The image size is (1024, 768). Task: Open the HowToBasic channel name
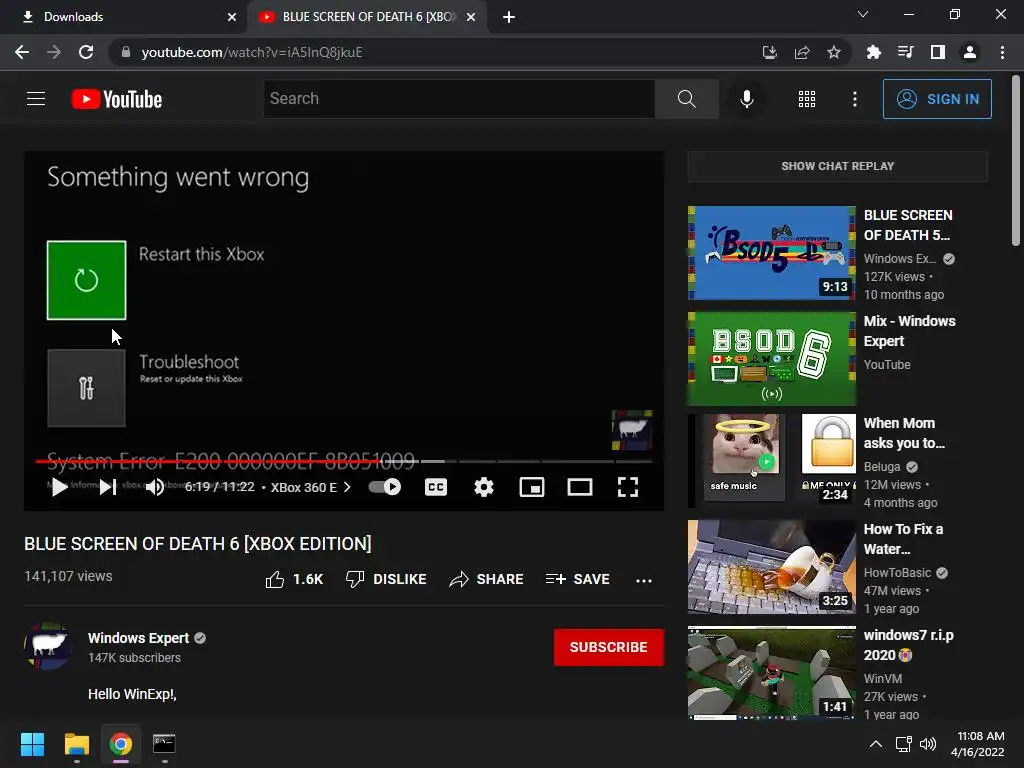click(x=897, y=573)
